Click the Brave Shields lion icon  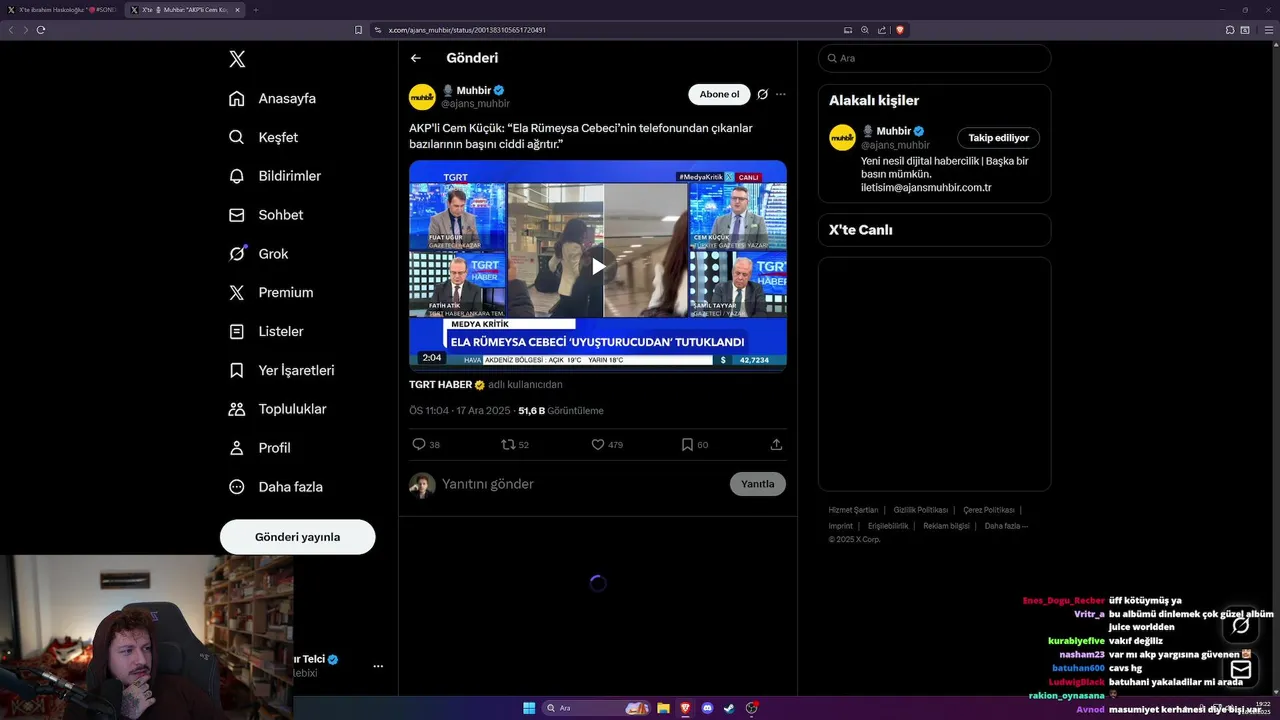click(899, 30)
